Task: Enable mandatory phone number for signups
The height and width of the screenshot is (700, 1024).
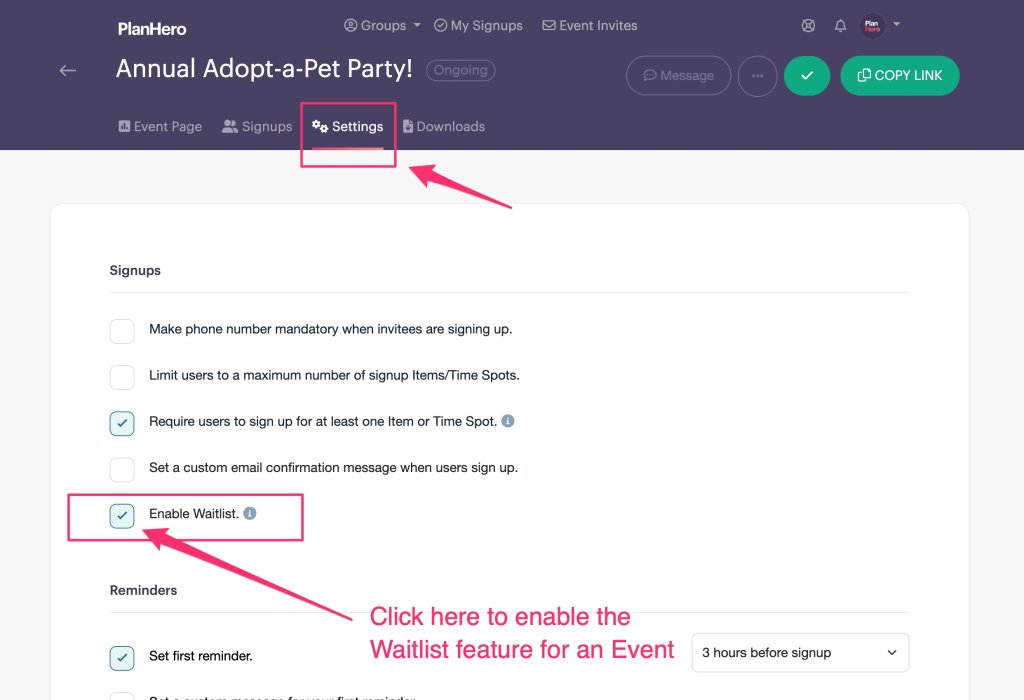Action: (x=122, y=331)
